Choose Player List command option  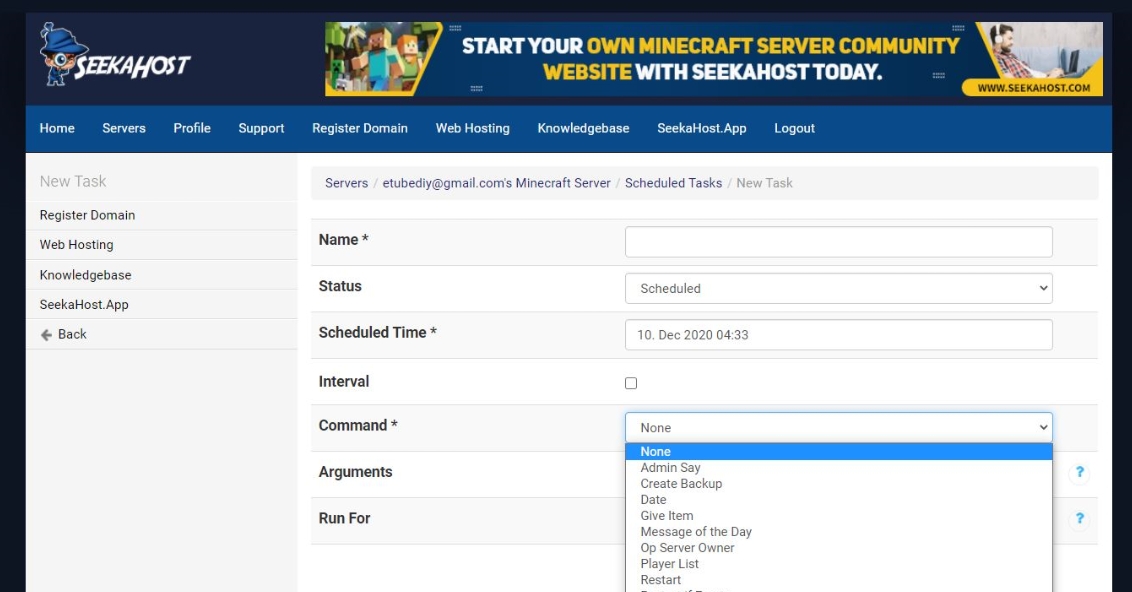pyautogui.click(x=838, y=564)
